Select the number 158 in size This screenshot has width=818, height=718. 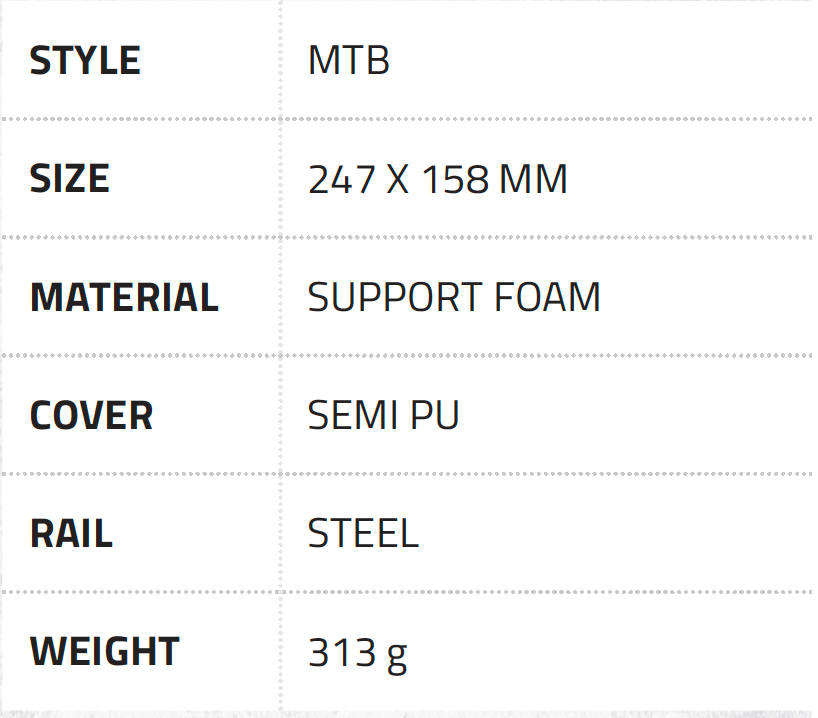[x=456, y=180]
